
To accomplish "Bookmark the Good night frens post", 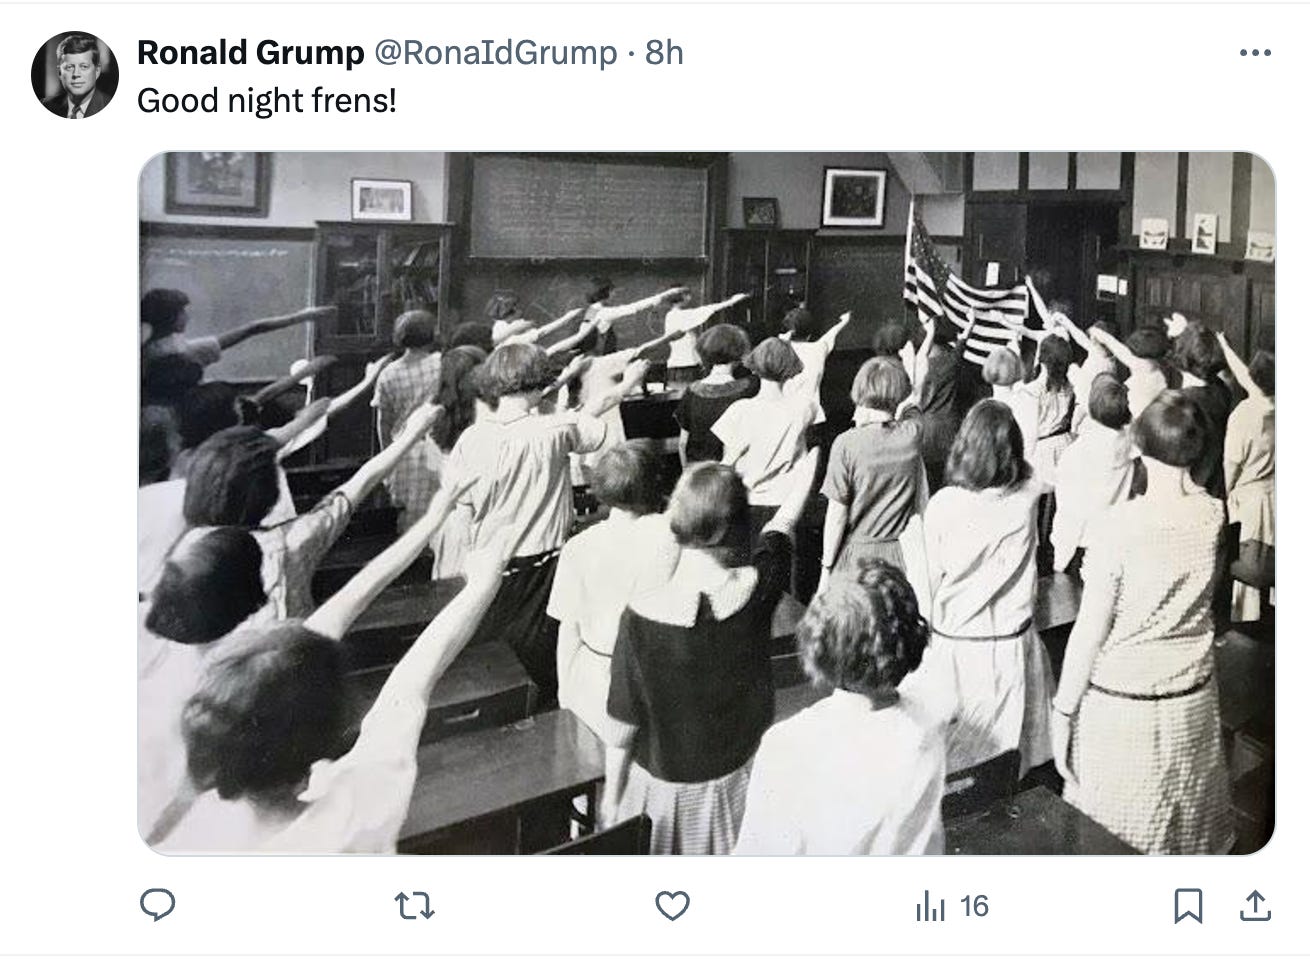I will pos(1187,907).
